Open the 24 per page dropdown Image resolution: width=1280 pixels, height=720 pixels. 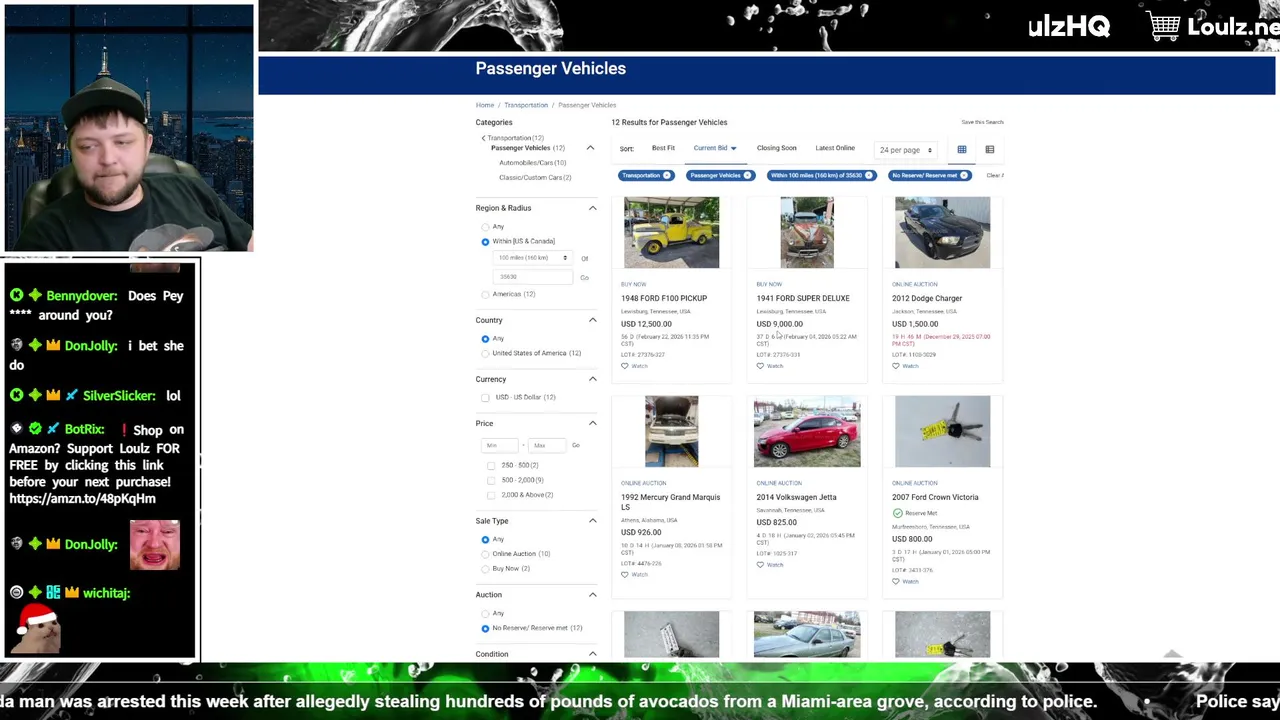coord(906,150)
